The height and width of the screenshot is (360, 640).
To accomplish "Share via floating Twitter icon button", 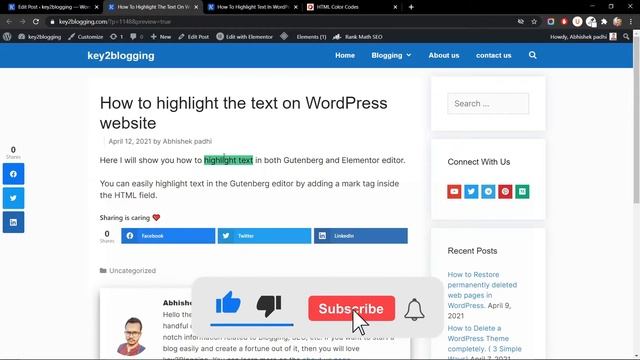I will pyautogui.click(x=13, y=198).
